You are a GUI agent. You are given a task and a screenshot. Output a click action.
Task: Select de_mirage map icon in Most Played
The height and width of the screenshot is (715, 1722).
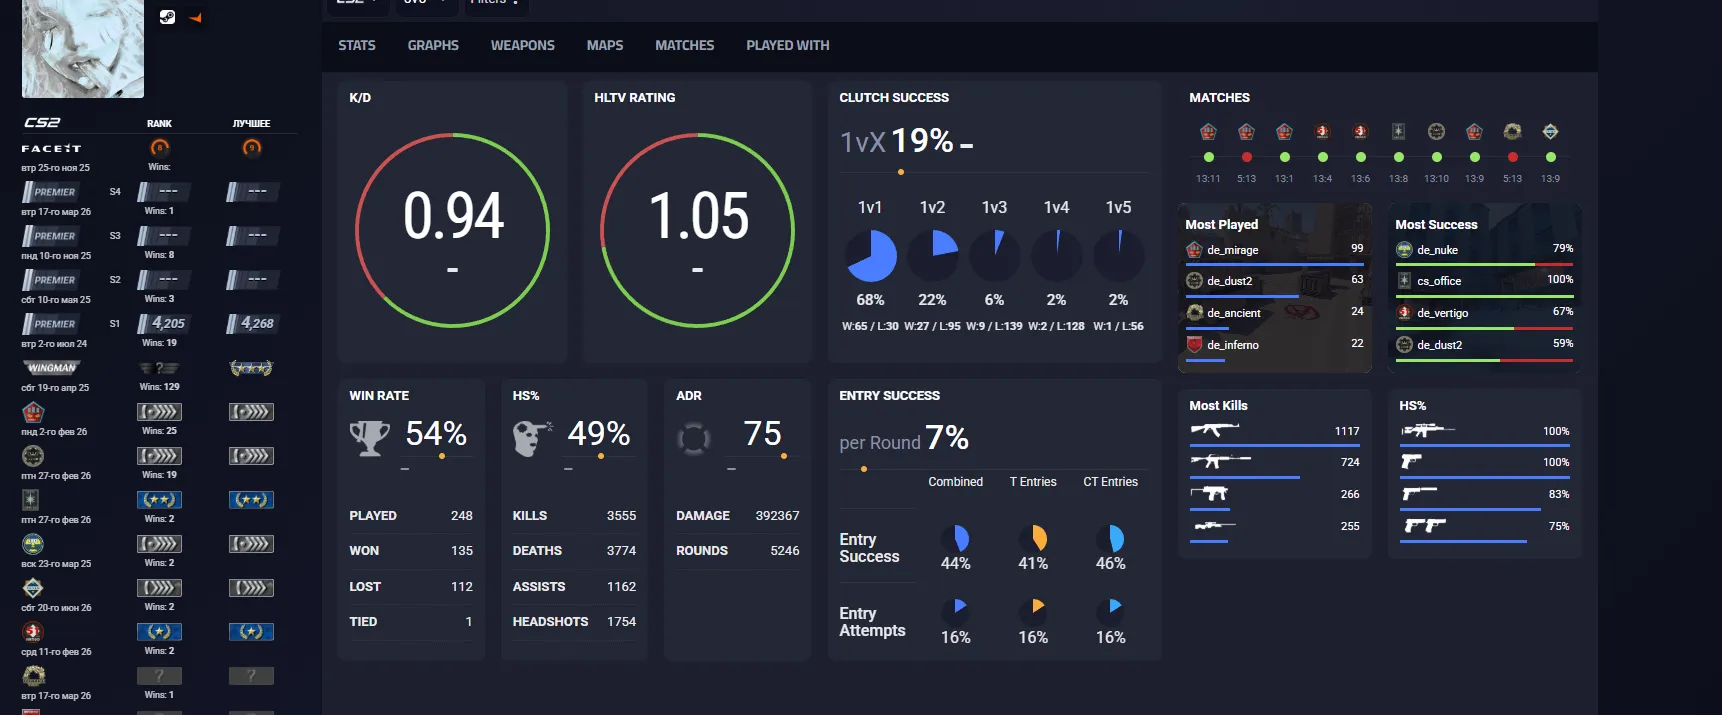(x=1194, y=250)
